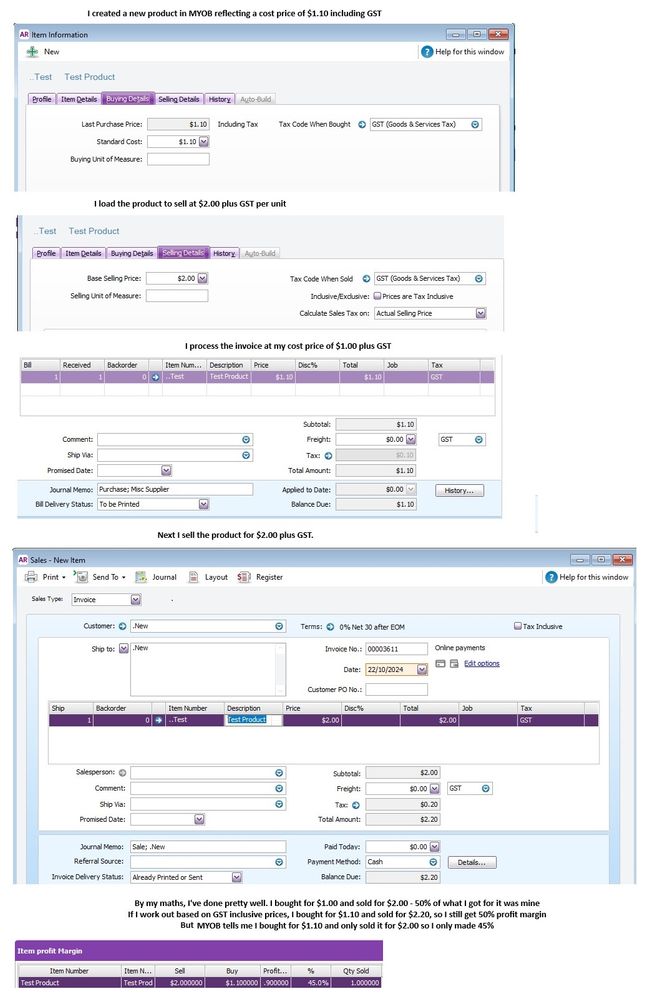Click the Send To toolbar icon

[81, 577]
